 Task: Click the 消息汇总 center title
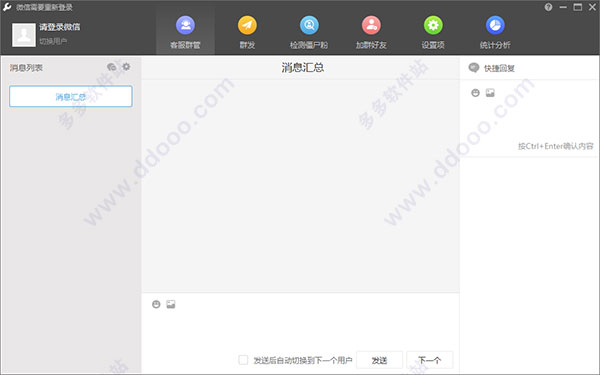303,68
